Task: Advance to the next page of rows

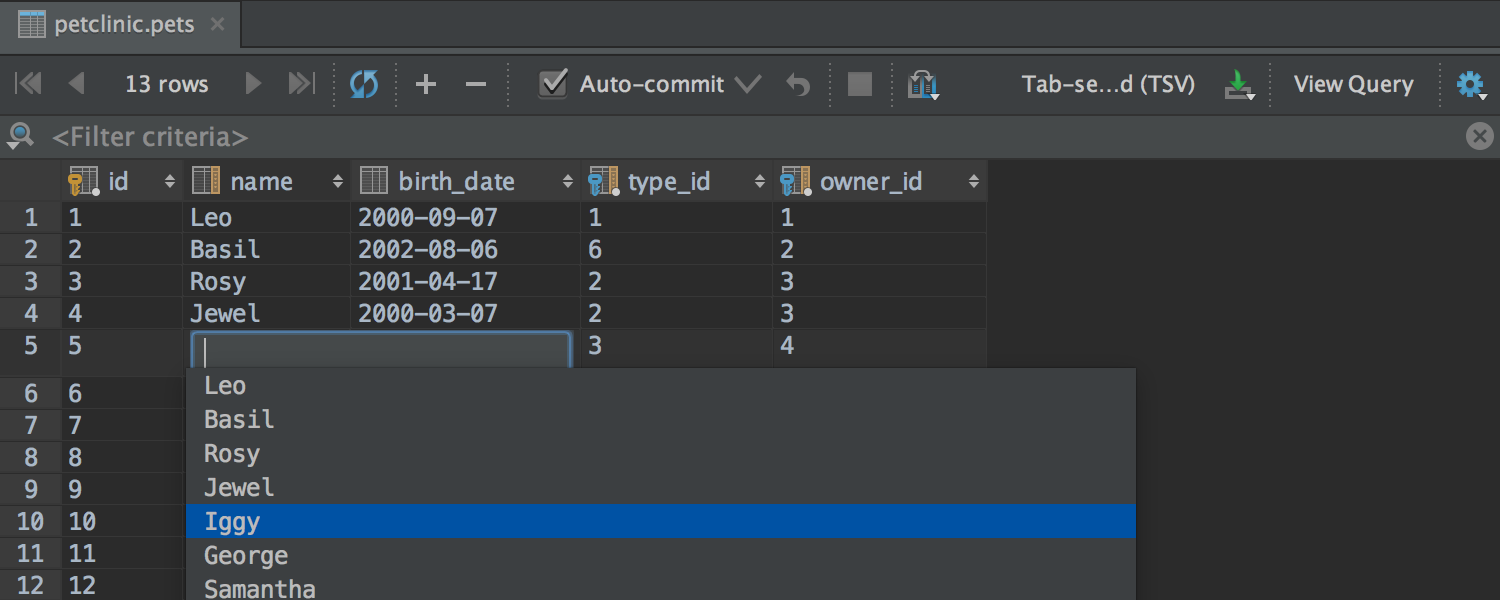Action: (253, 84)
